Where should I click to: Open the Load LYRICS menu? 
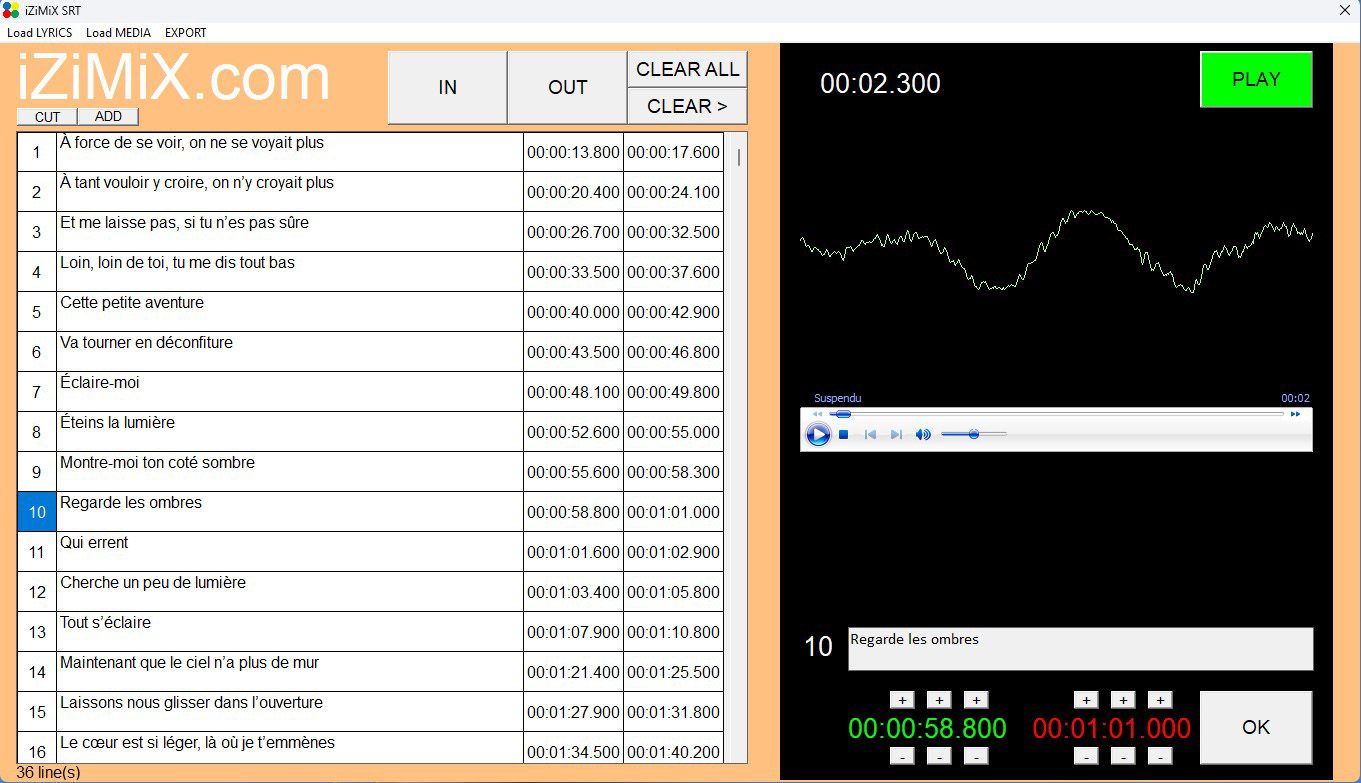tap(40, 33)
